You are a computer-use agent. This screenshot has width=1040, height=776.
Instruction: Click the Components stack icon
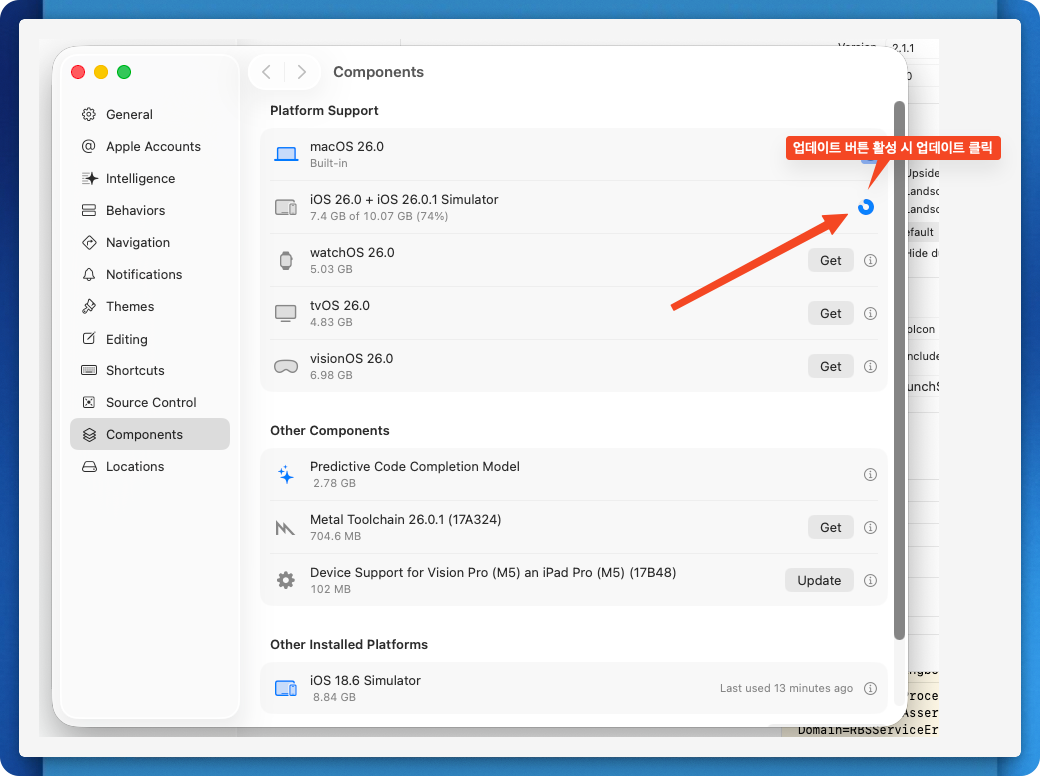coord(89,434)
